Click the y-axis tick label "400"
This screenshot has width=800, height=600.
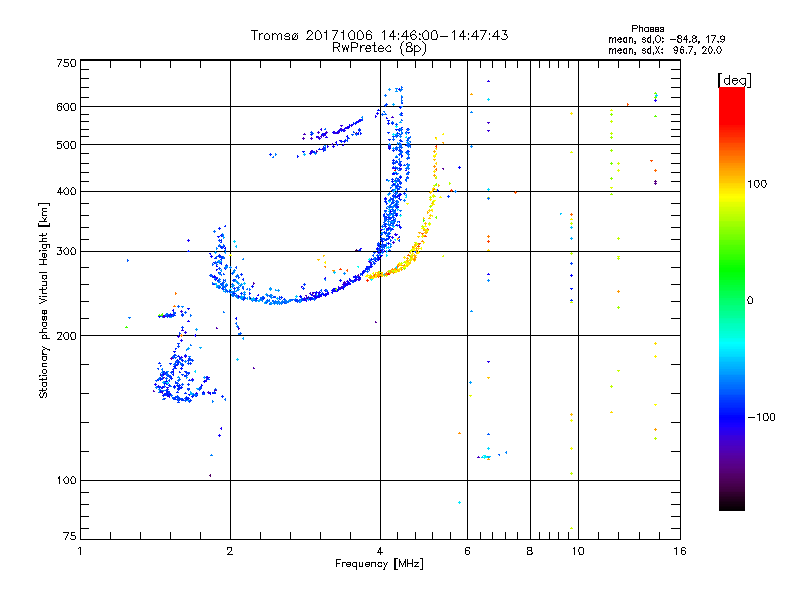point(66,191)
